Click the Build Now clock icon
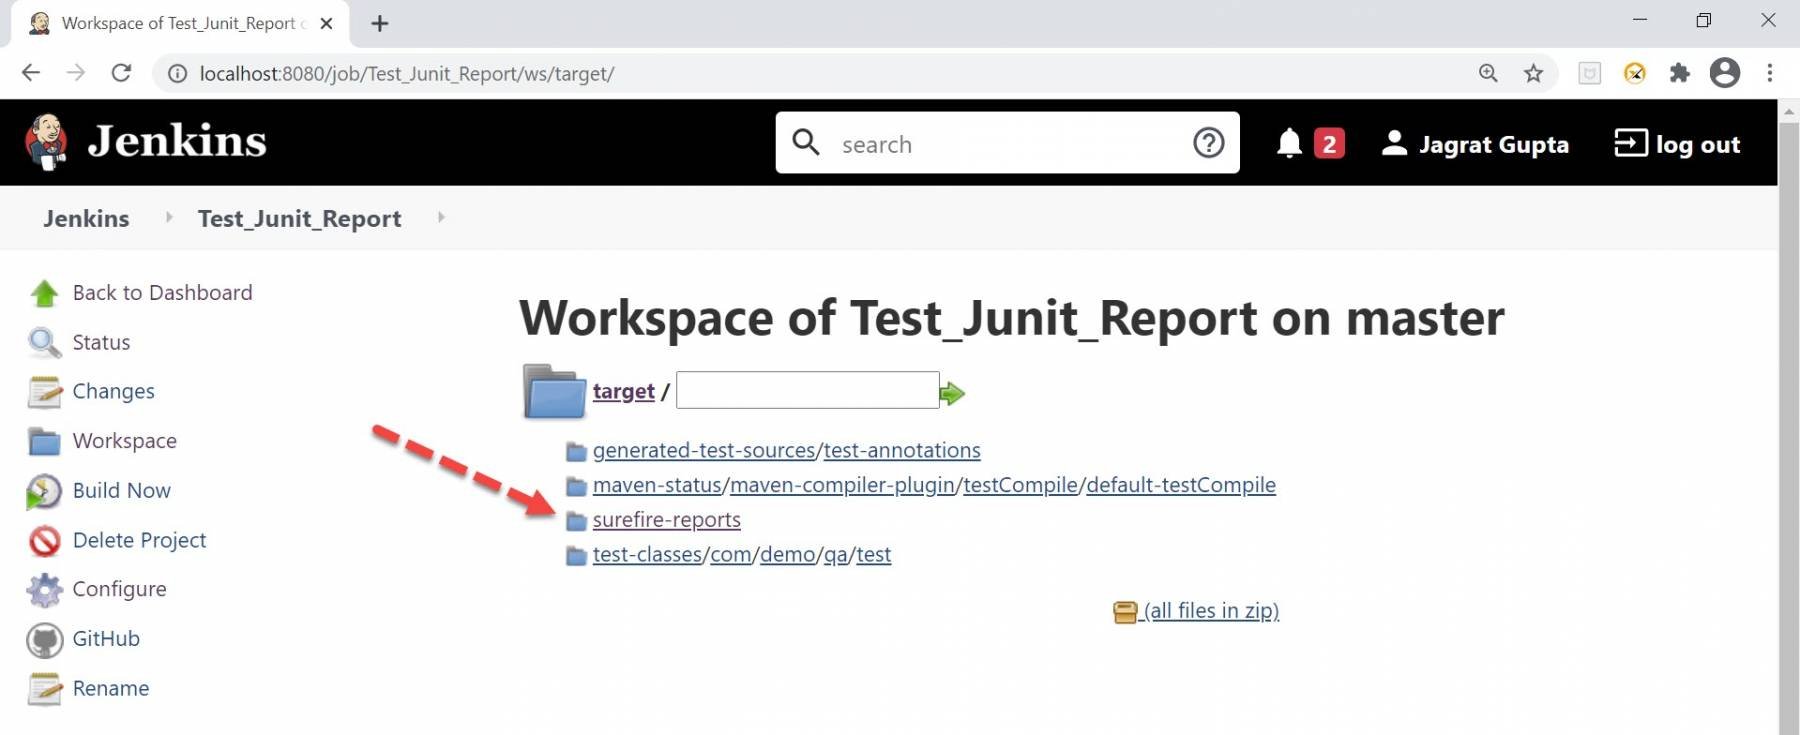 tap(44, 491)
